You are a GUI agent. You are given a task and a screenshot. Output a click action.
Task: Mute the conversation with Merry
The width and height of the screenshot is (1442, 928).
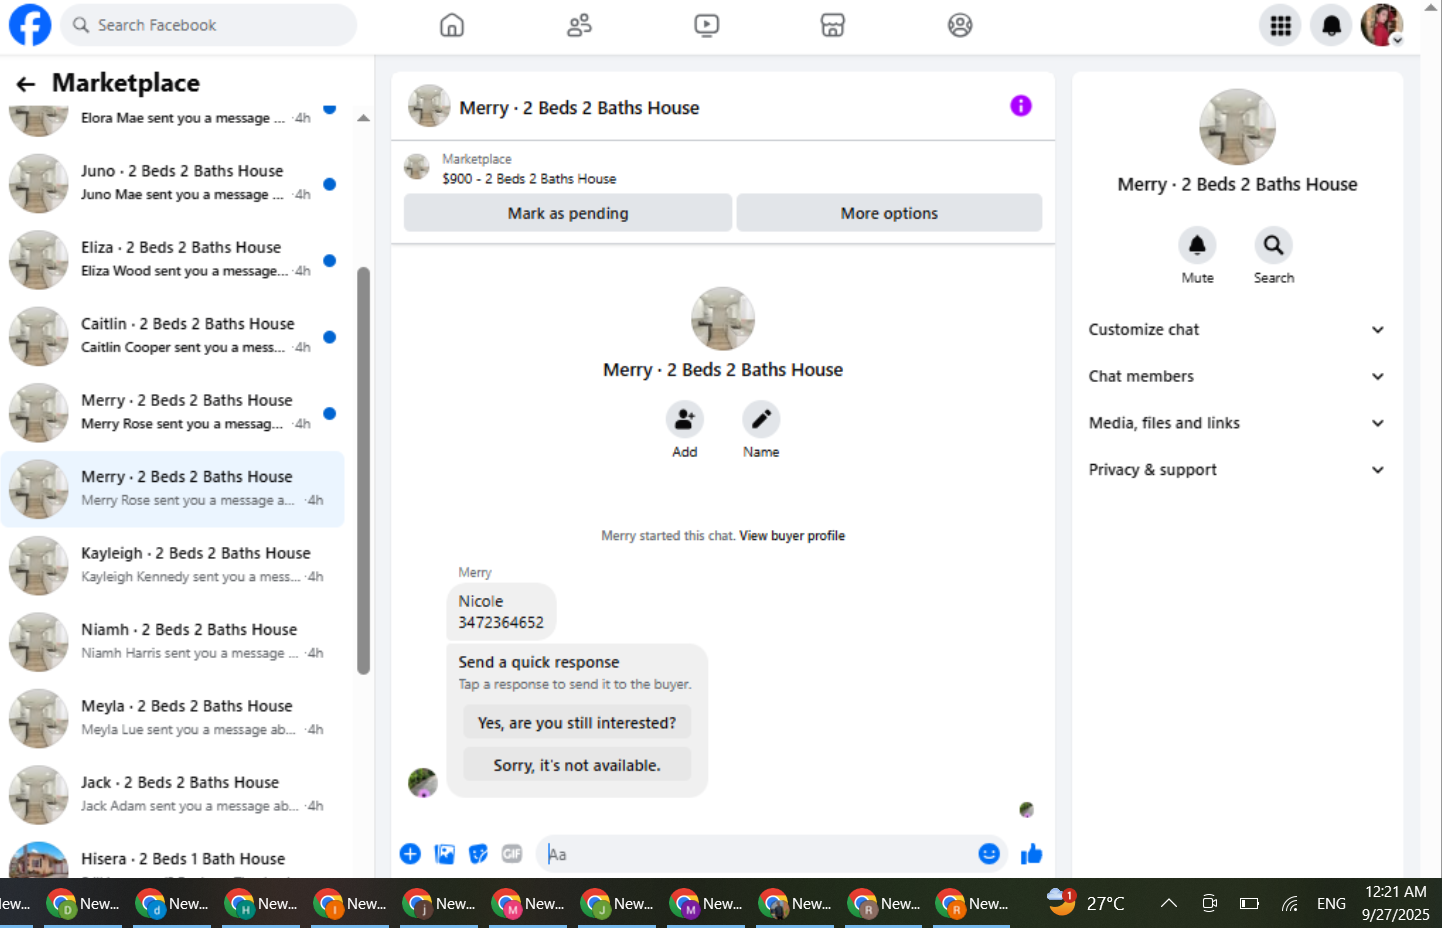click(x=1197, y=245)
